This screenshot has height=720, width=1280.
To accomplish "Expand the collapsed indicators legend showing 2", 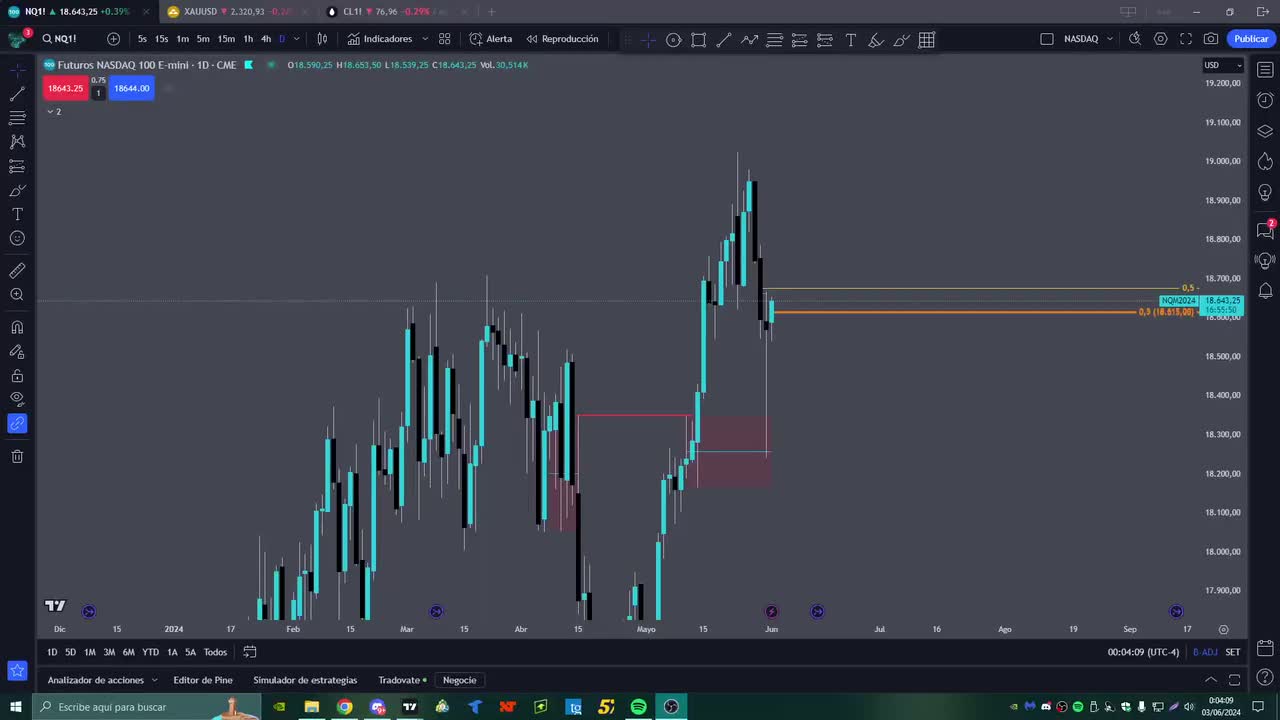I will click(x=54, y=112).
